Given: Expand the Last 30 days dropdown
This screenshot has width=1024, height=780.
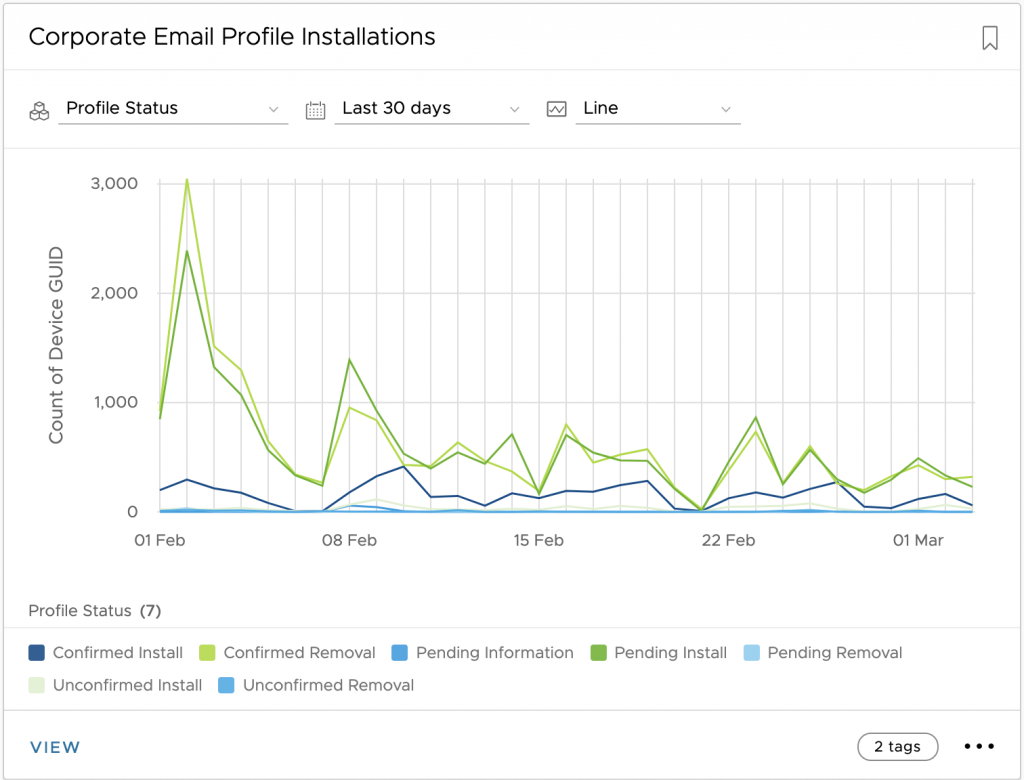Looking at the screenshot, I should pyautogui.click(x=431, y=109).
